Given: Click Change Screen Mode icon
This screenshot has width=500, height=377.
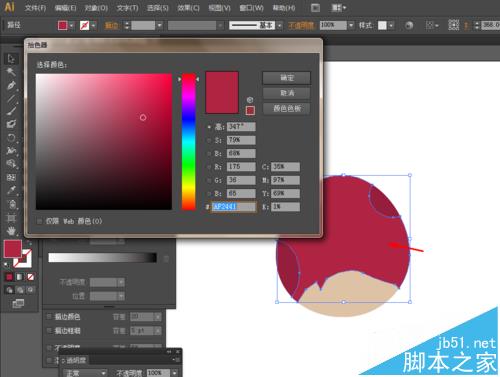Looking at the screenshot, I should tap(18, 304).
